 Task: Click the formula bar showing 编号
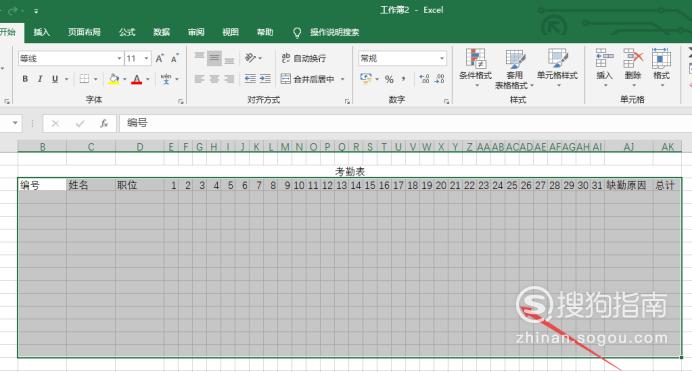coord(405,123)
